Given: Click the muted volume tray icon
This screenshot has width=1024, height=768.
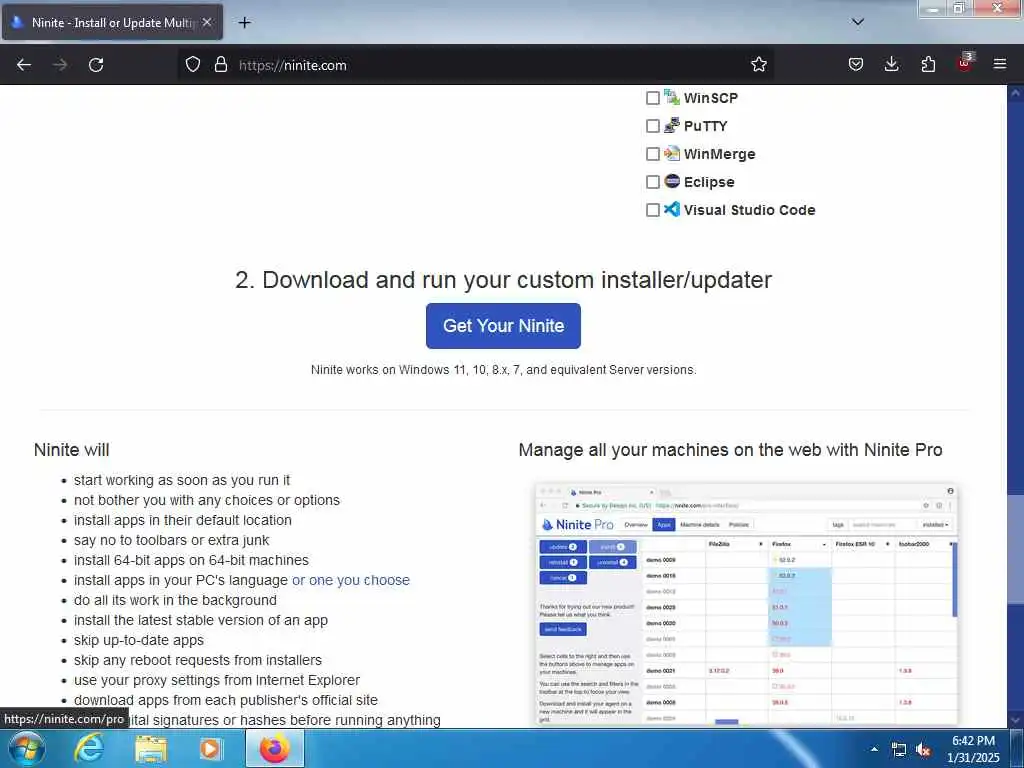Looking at the screenshot, I should click(923, 750).
